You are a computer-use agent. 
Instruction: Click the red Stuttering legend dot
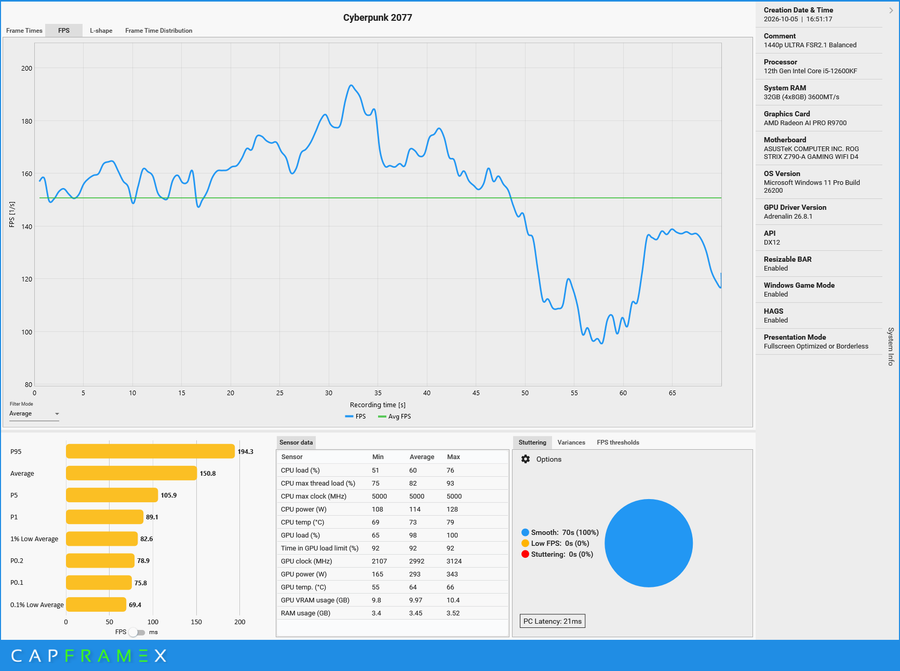click(x=525, y=554)
